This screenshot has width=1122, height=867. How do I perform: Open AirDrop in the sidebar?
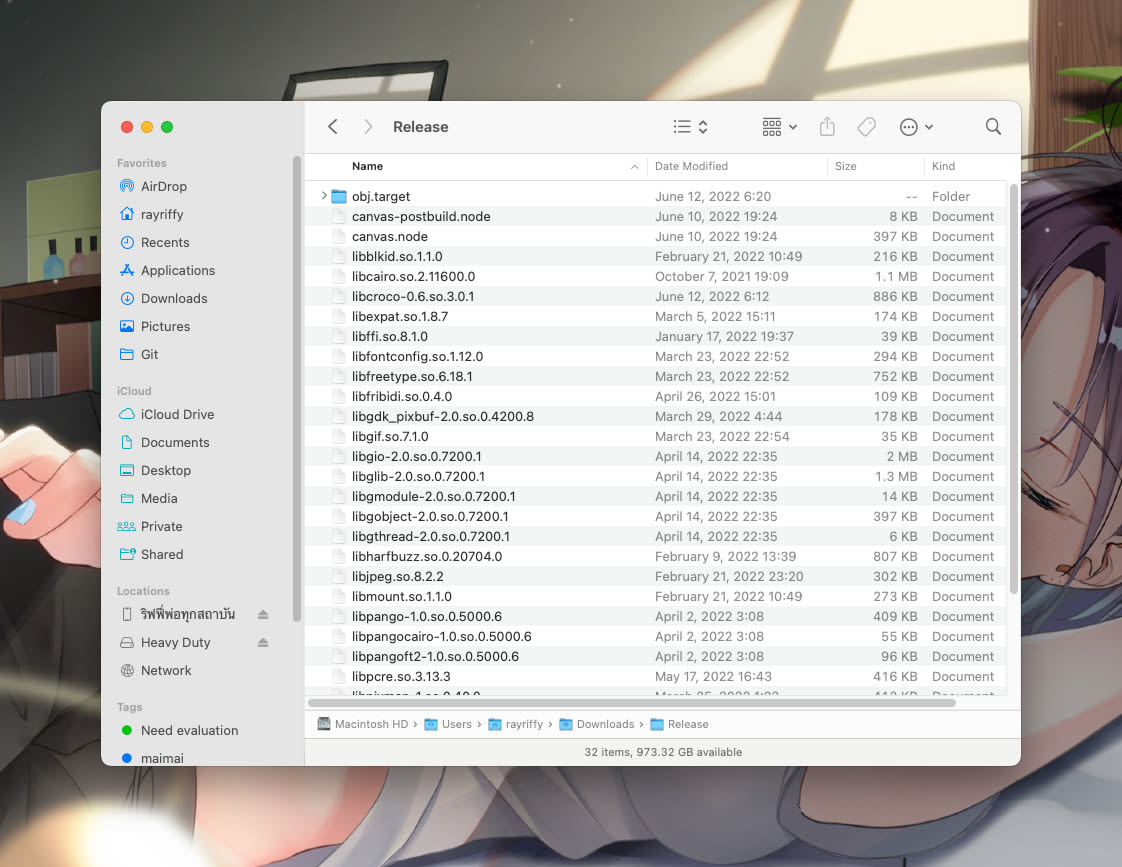pos(164,186)
